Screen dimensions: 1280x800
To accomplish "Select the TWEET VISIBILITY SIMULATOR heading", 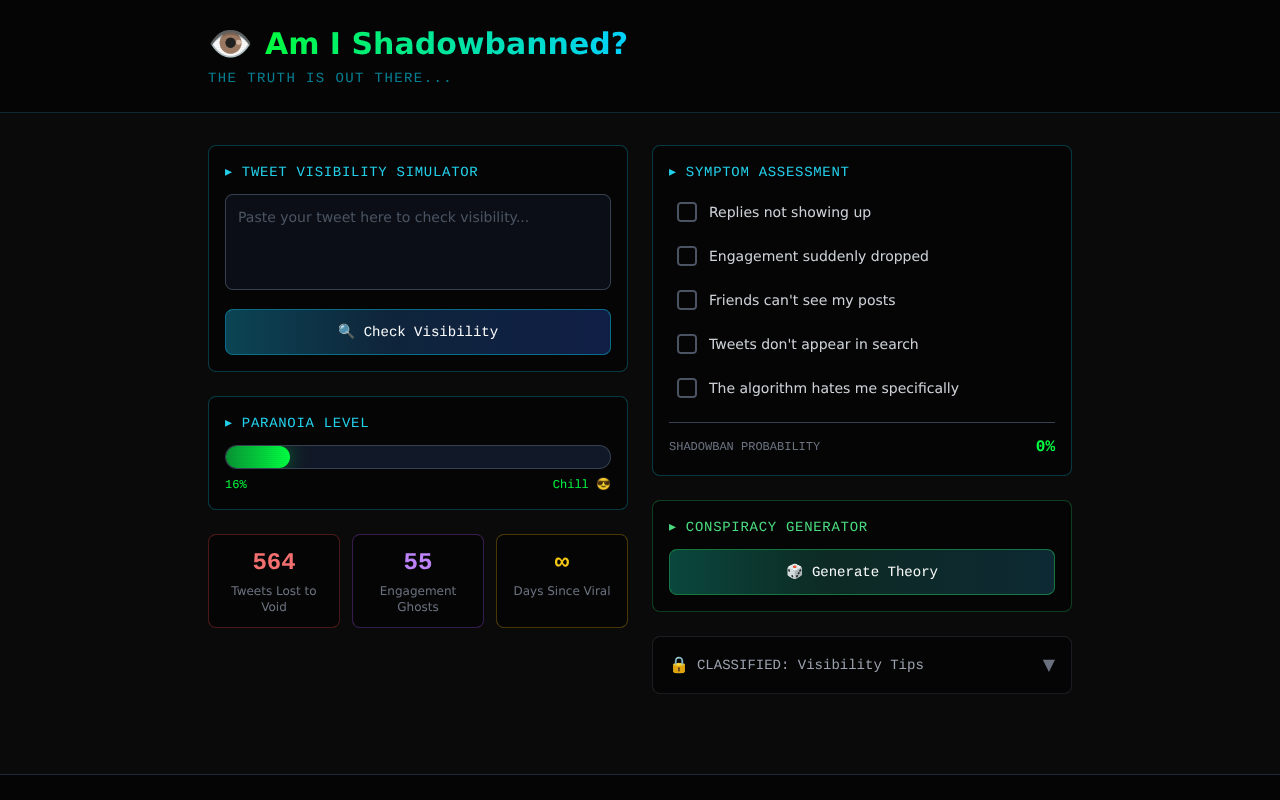I will (x=359, y=171).
